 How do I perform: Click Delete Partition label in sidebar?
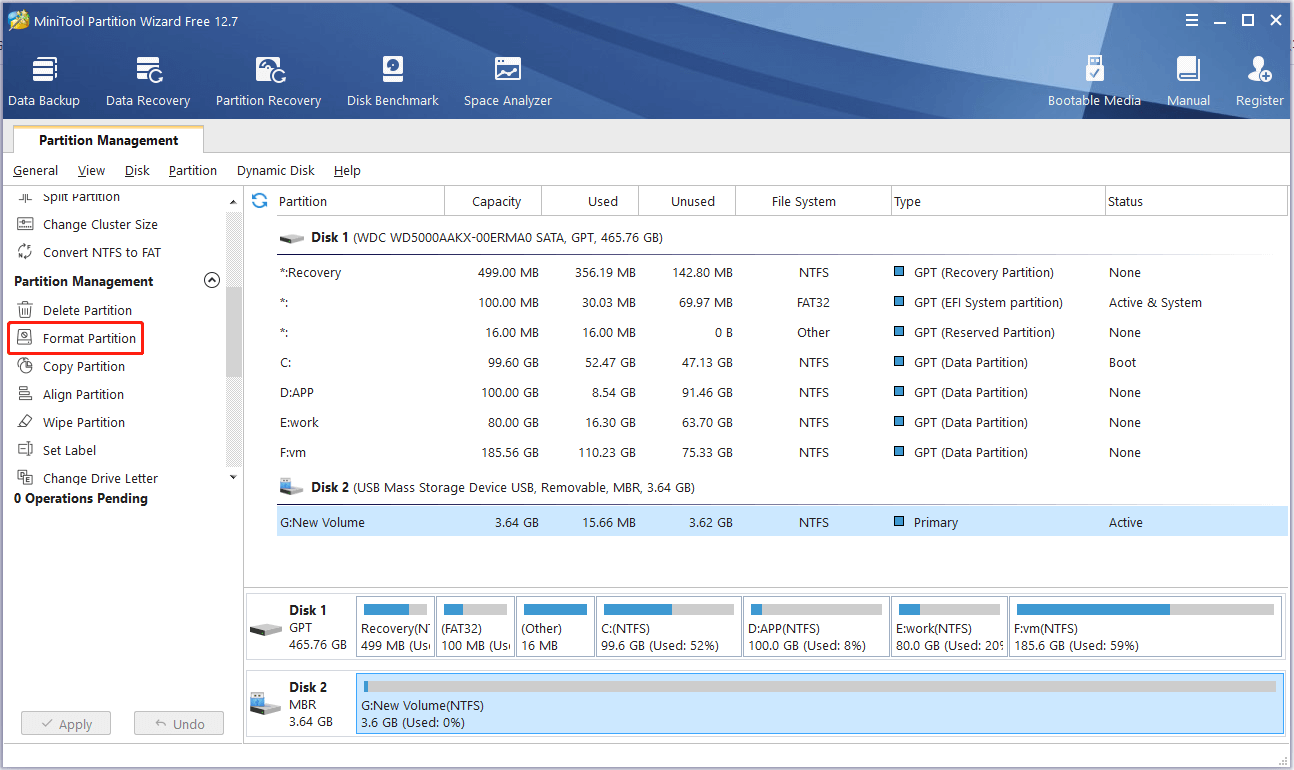tap(87, 310)
